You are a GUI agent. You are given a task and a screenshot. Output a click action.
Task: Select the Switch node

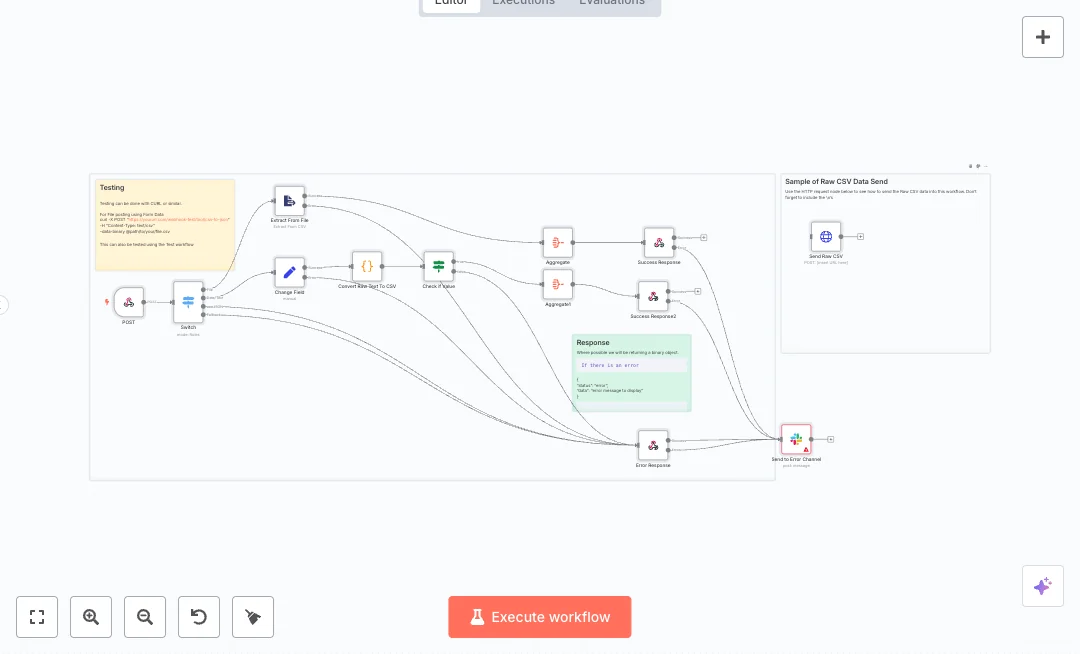pos(188,301)
